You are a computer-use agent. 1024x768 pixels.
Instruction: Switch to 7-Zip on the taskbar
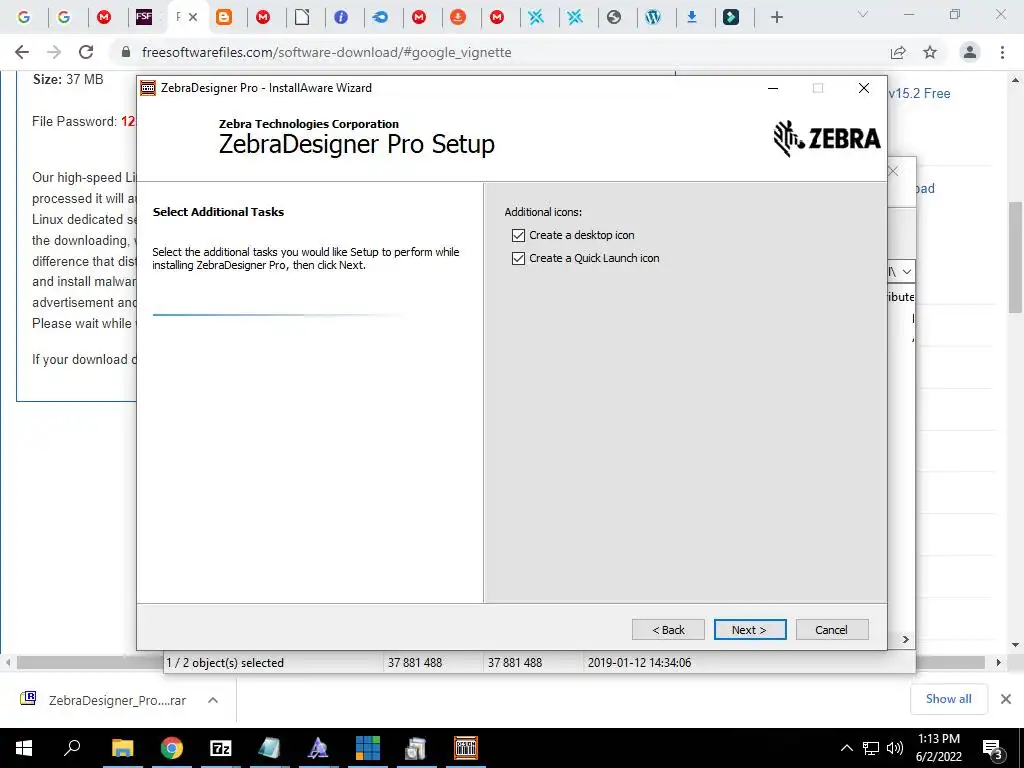point(221,748)
